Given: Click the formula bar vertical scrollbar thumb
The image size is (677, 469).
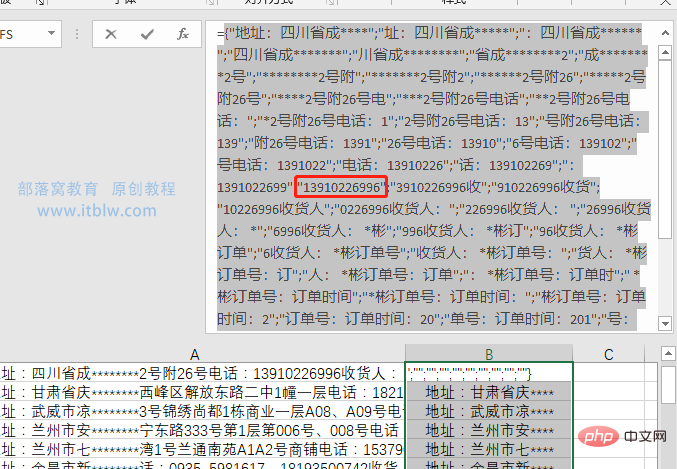Looking at the screenshot, I should click(665, 148).
